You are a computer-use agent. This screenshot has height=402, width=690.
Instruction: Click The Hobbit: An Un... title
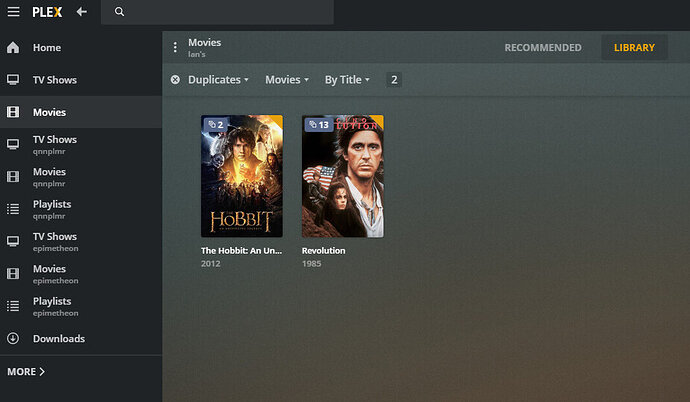(x=241, y=251)
